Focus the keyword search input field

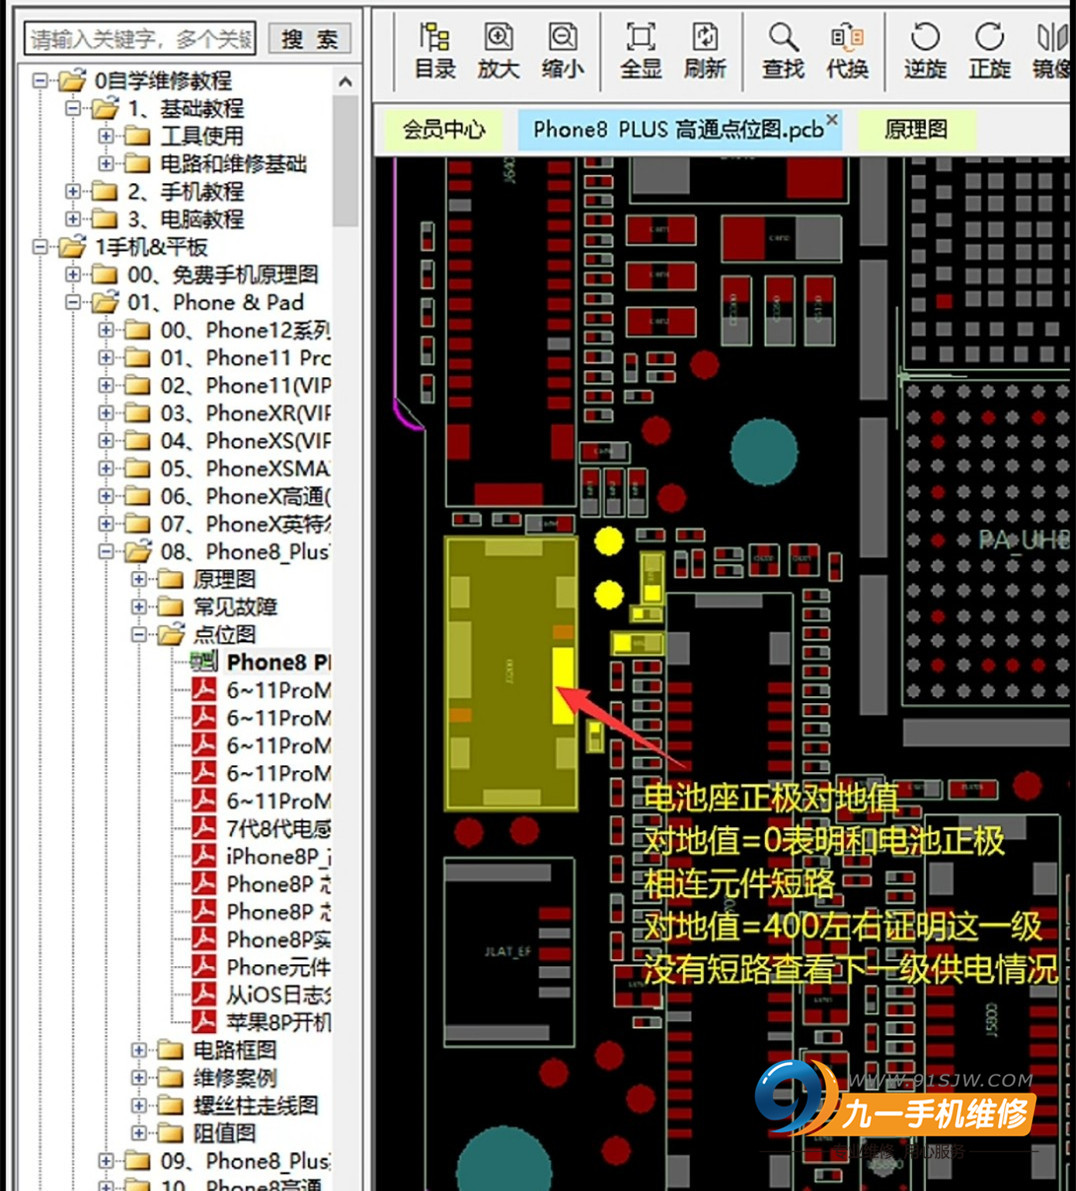pos(140,39)
